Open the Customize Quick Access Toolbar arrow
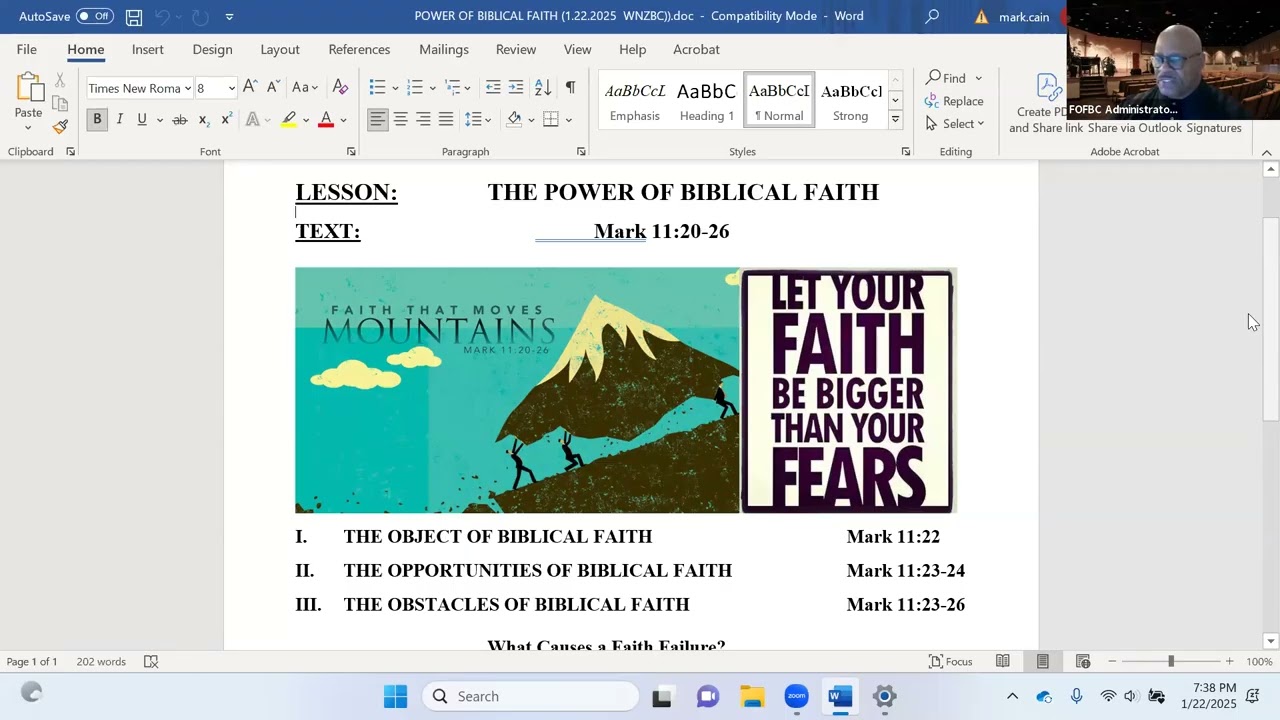The height and width of the screenshot is (720, 1280). point(229,17)
